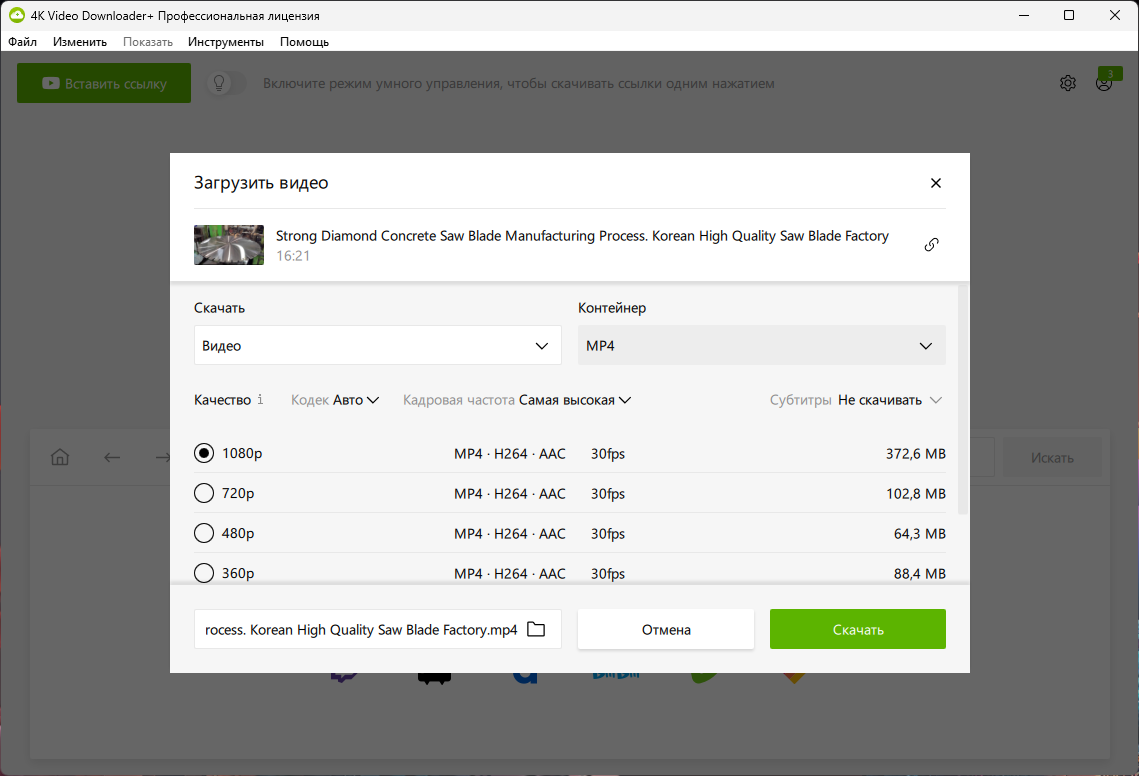The width and height of the screenshot is (1139, 776).
Task: Click the green Скачать button
Action: pos(858,629)
